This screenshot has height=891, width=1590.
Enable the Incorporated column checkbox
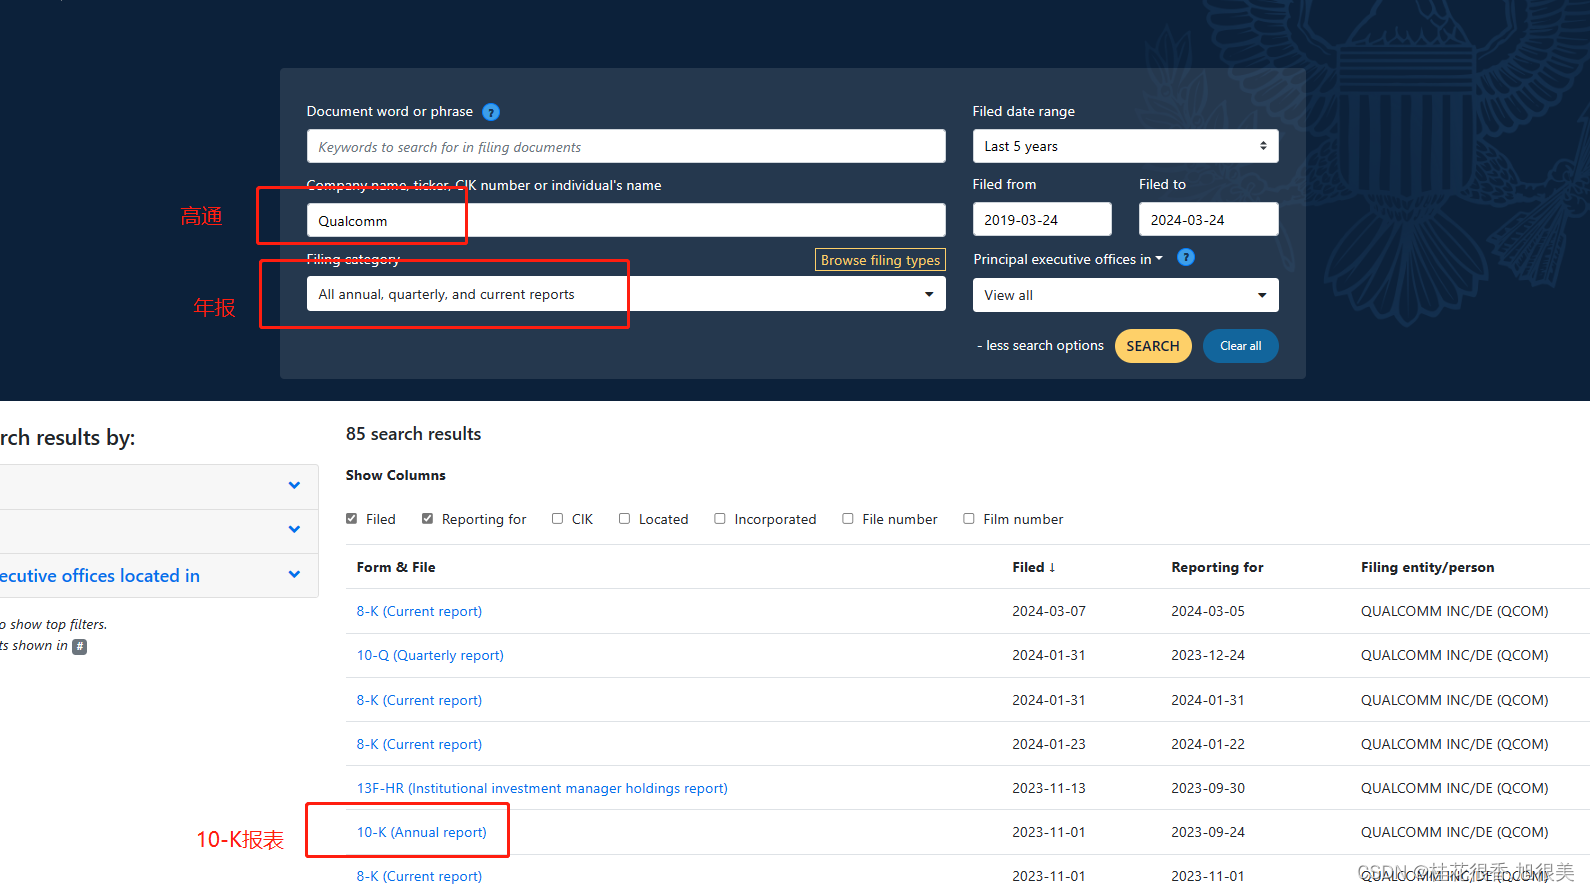point(720,519)
